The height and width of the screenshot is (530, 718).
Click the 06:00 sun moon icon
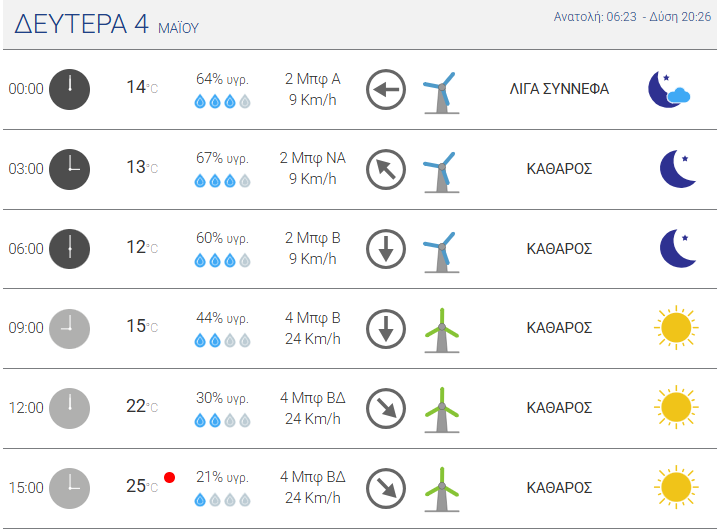677,249
